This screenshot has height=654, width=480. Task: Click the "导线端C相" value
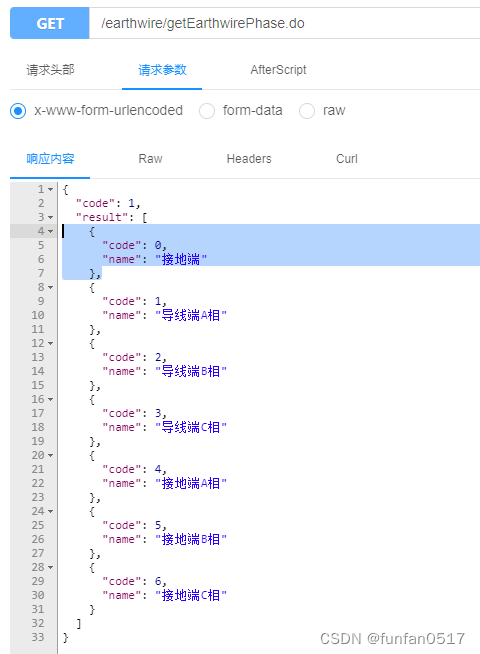(x=191, y=427)
